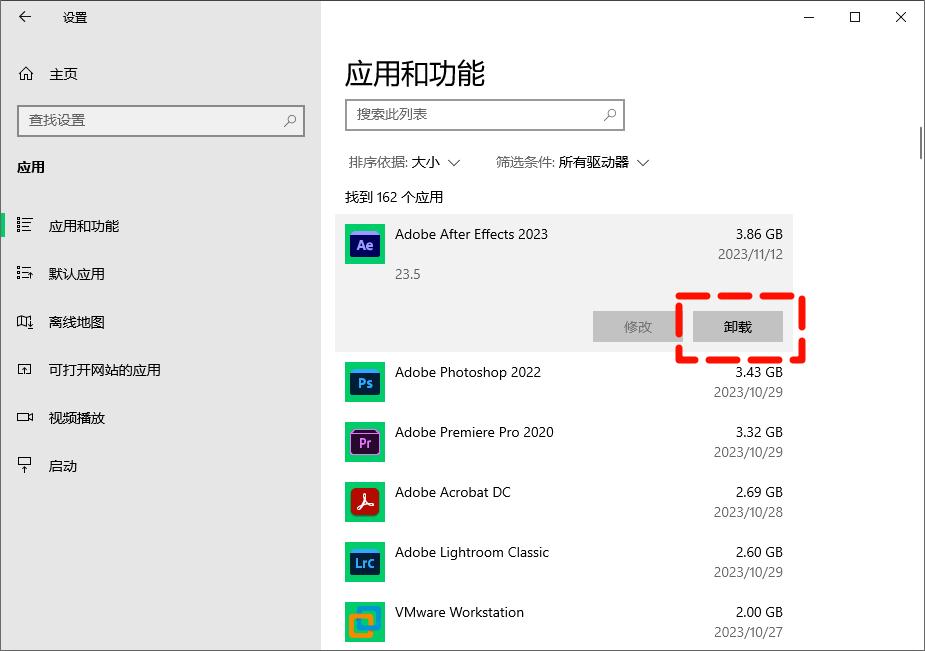Click the 修改 button
925x651 pixels.
coord(637,327)
